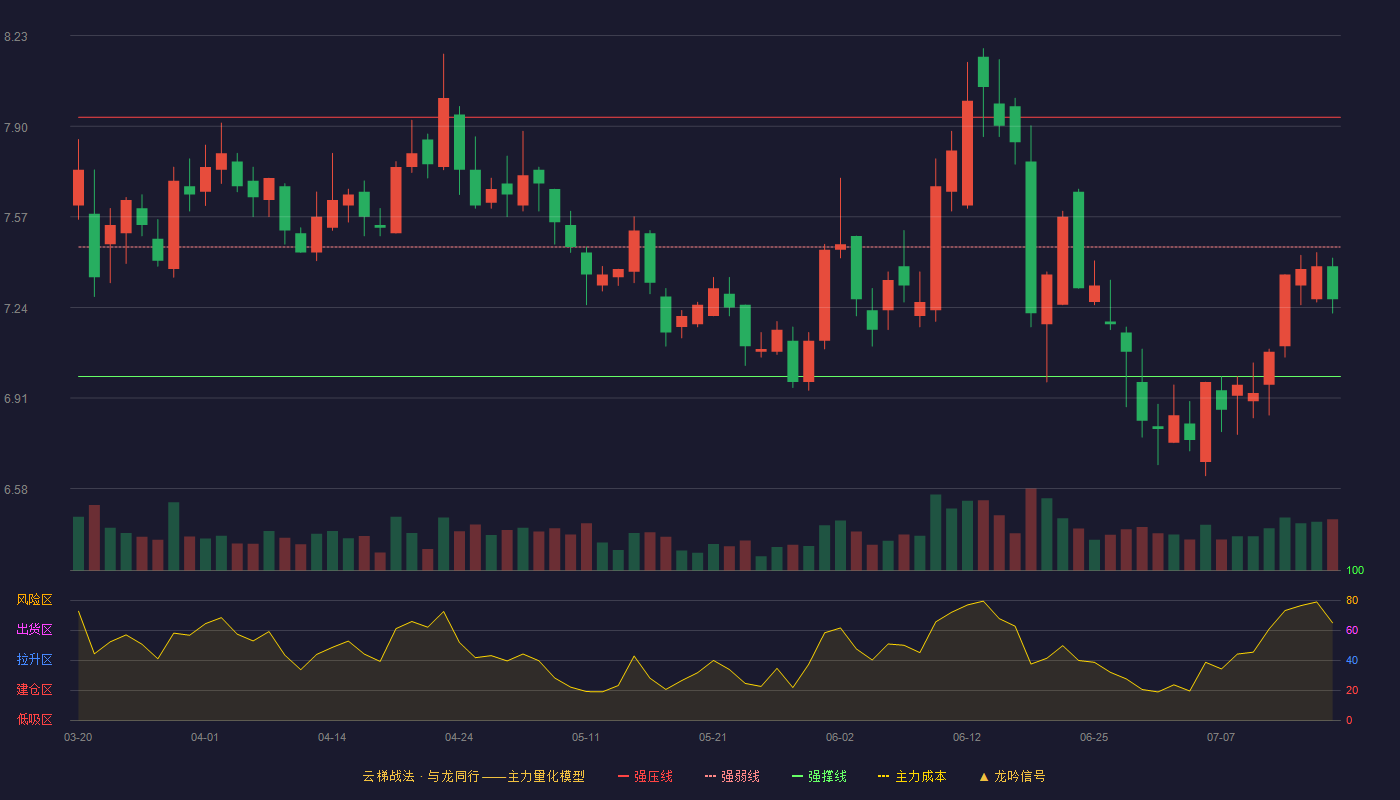Click the dotted pink horizontal line
The height and width of the screenshot is (800, 1400).
coord(709,247)
